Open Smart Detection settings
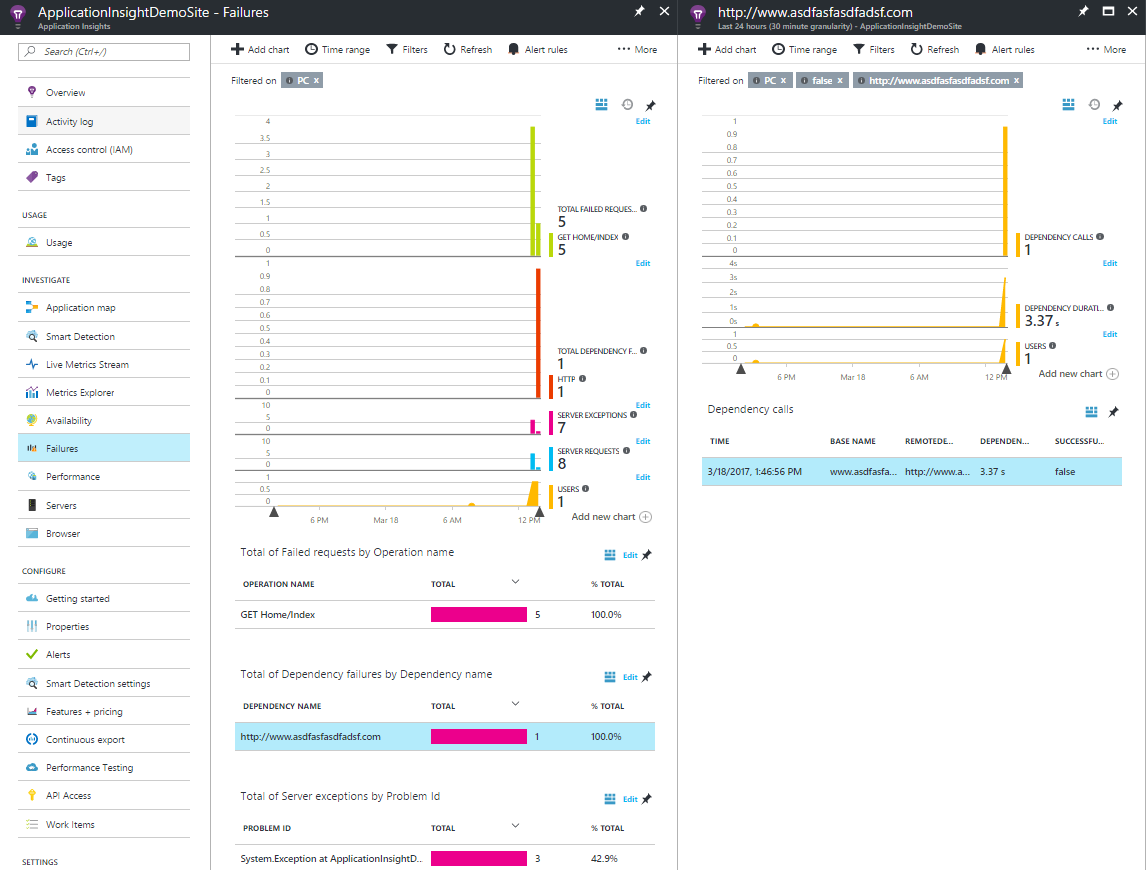This screenshot has height=870, width=1146. pos(103,683)
